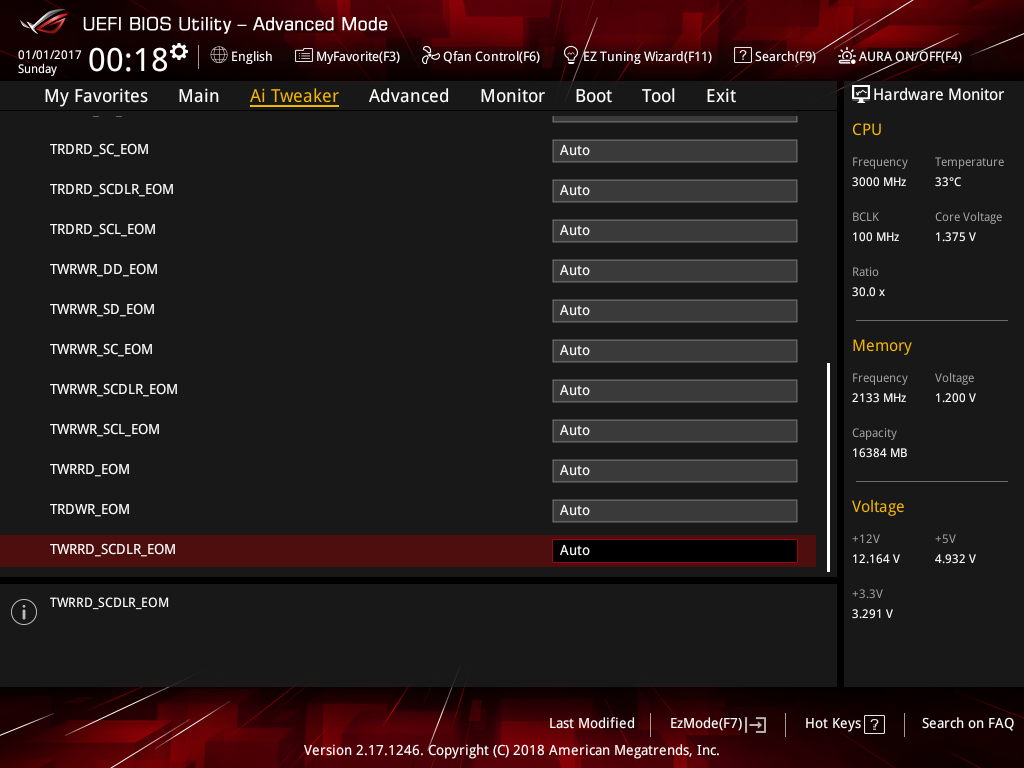Edit TWRWR_SC_EOM Auto field
The height and width of the screenshot is (768, 1024).
coord(675,350)
